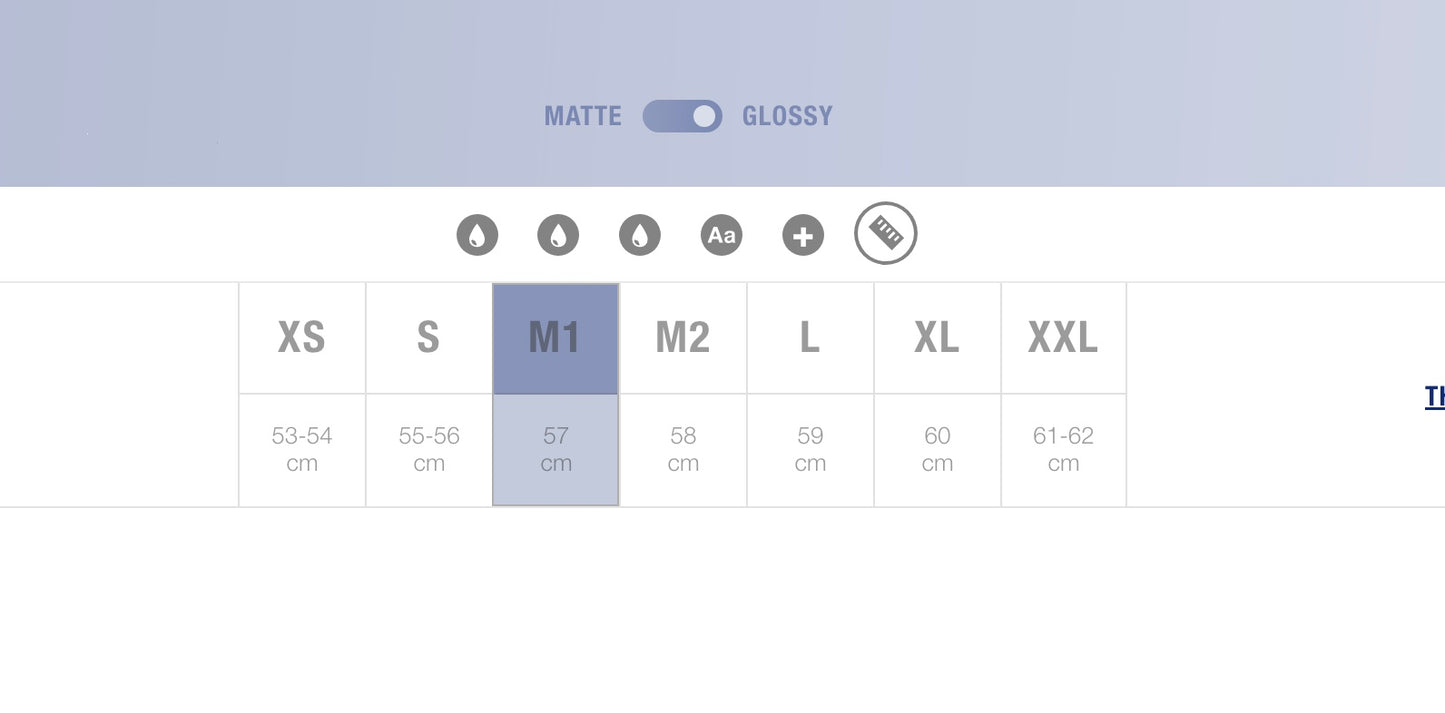Select size XS

(x=302, y=338)
